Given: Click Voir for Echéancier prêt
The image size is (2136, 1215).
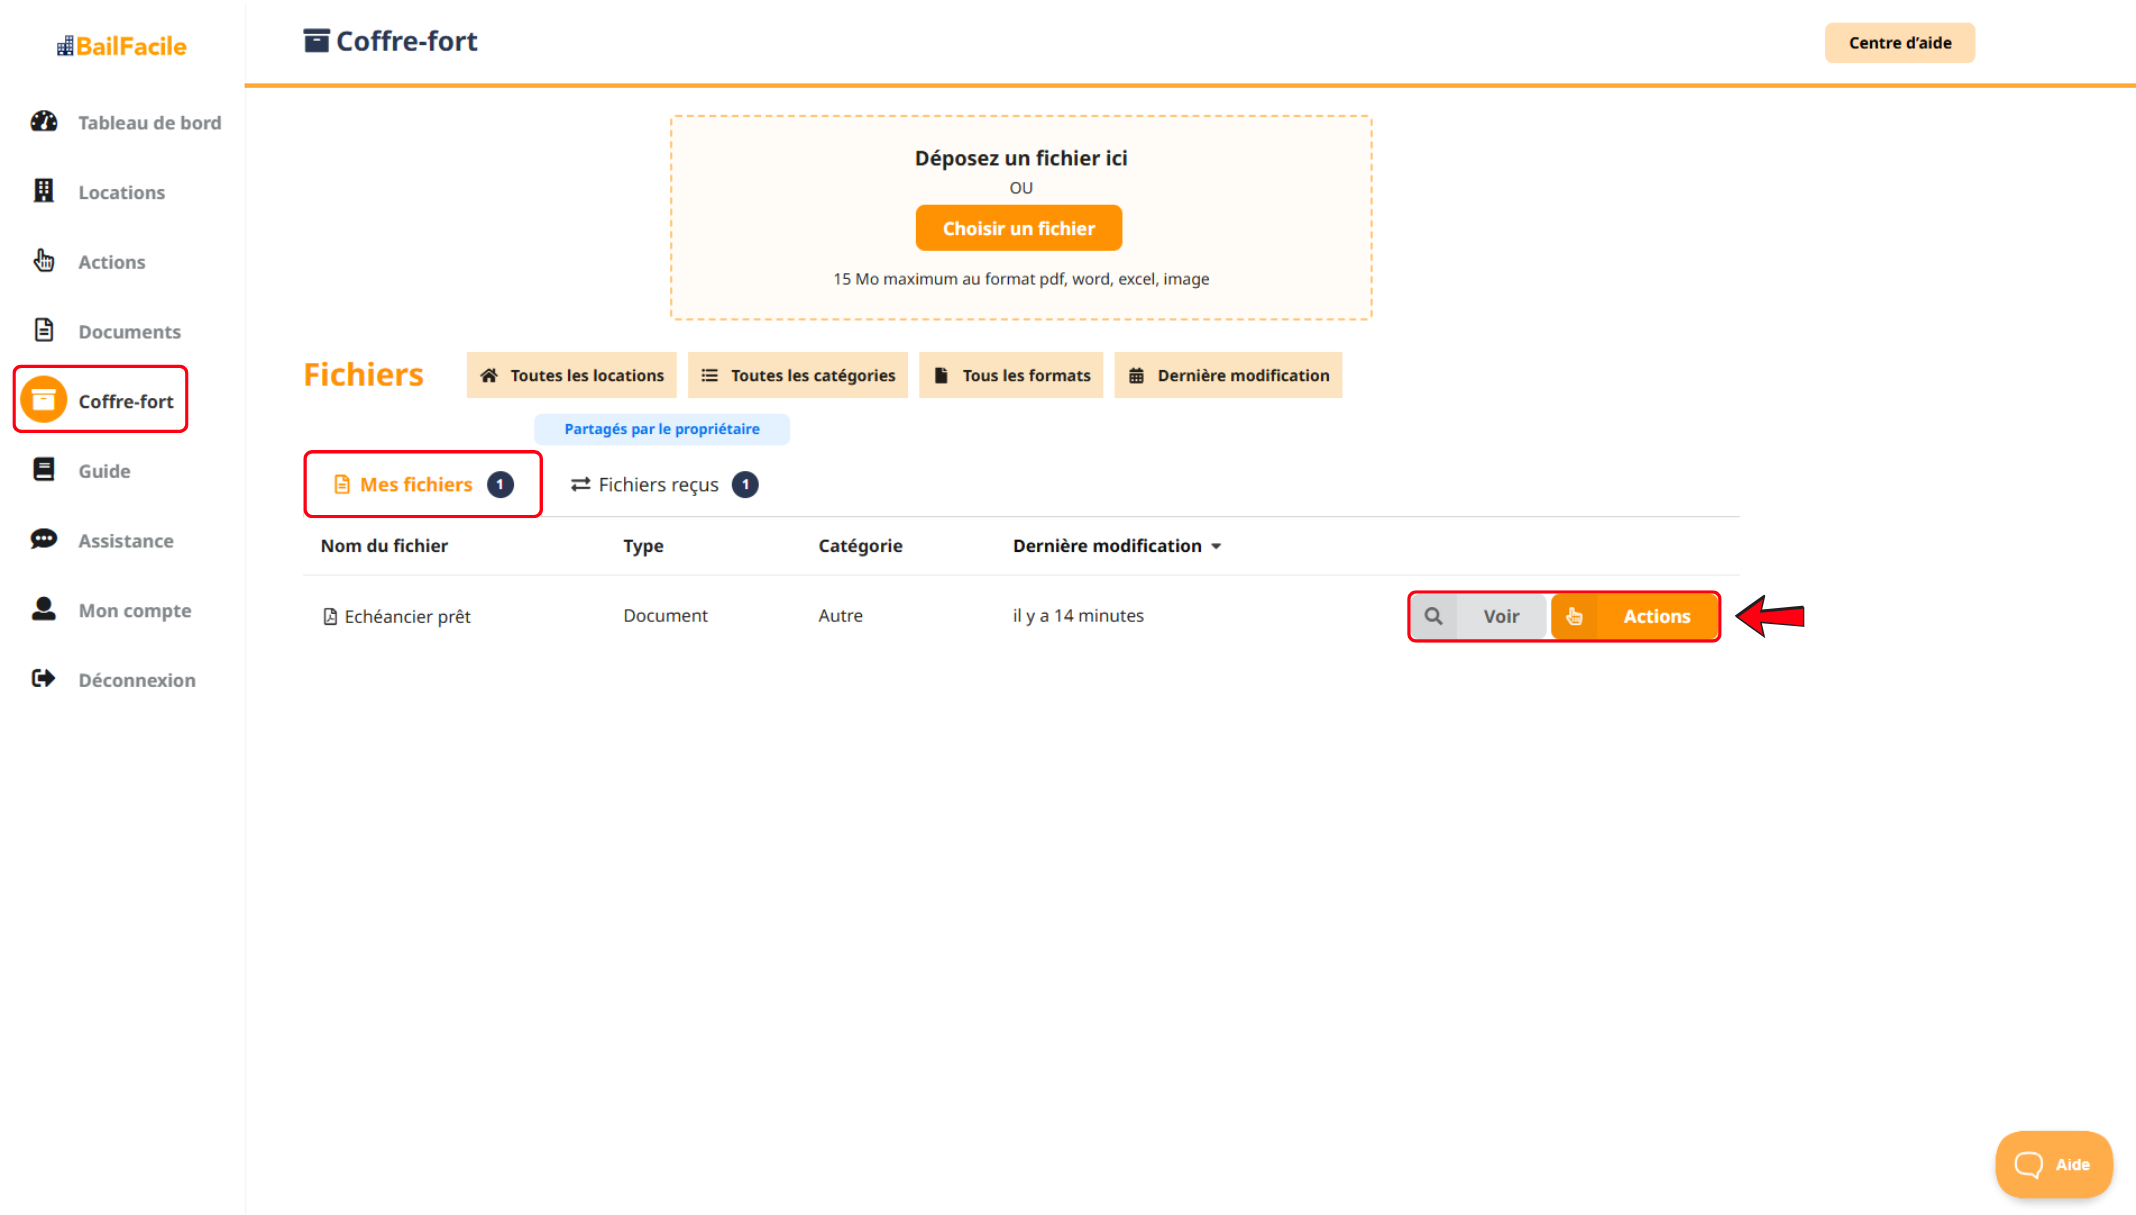Looking at the screenshot, I should (1480, 617).
